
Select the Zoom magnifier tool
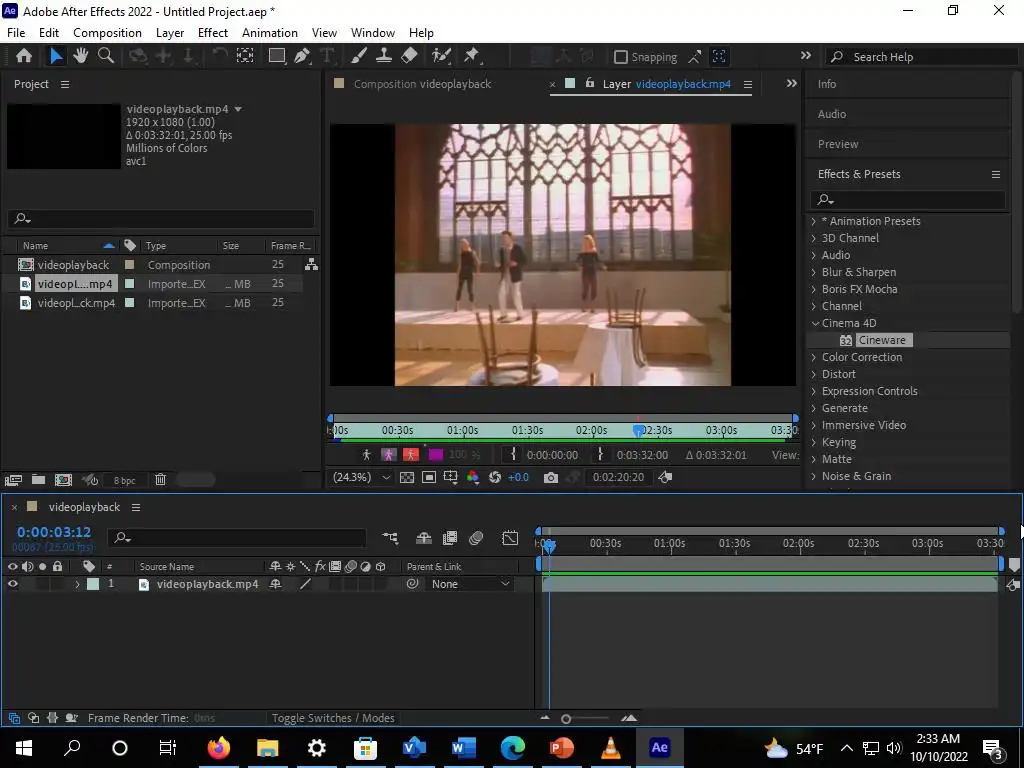pos(106,56)
